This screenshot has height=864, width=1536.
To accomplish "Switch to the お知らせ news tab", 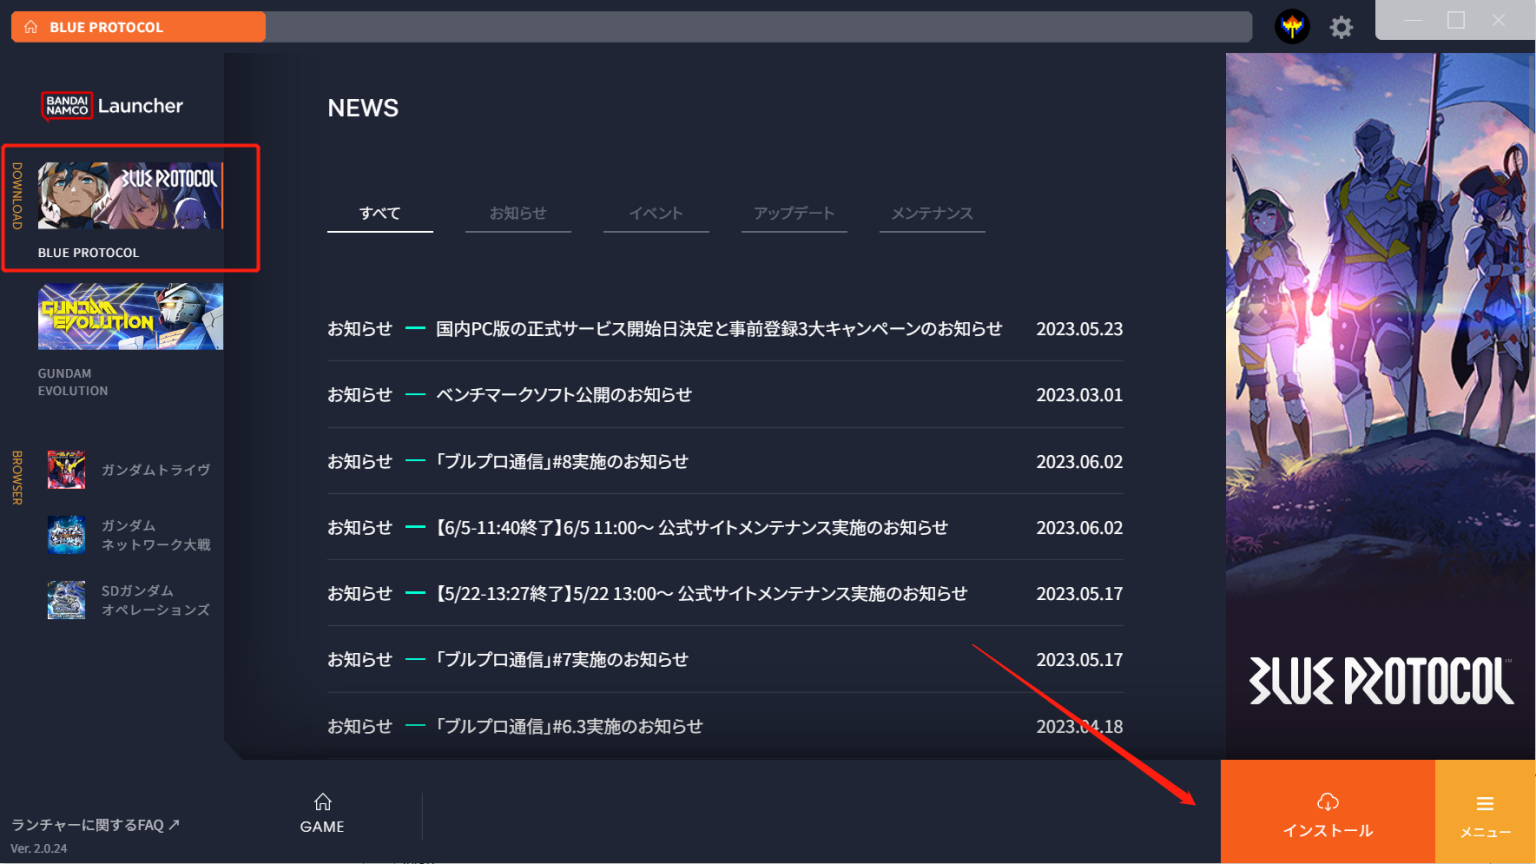I will click(x=518, y=214).
